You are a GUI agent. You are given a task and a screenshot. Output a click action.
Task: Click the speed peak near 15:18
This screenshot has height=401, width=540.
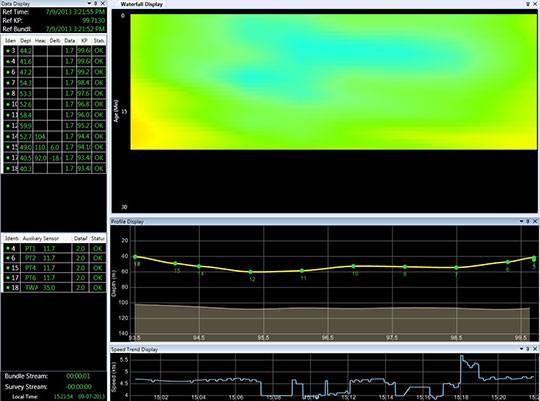click(x=461, y=357)
